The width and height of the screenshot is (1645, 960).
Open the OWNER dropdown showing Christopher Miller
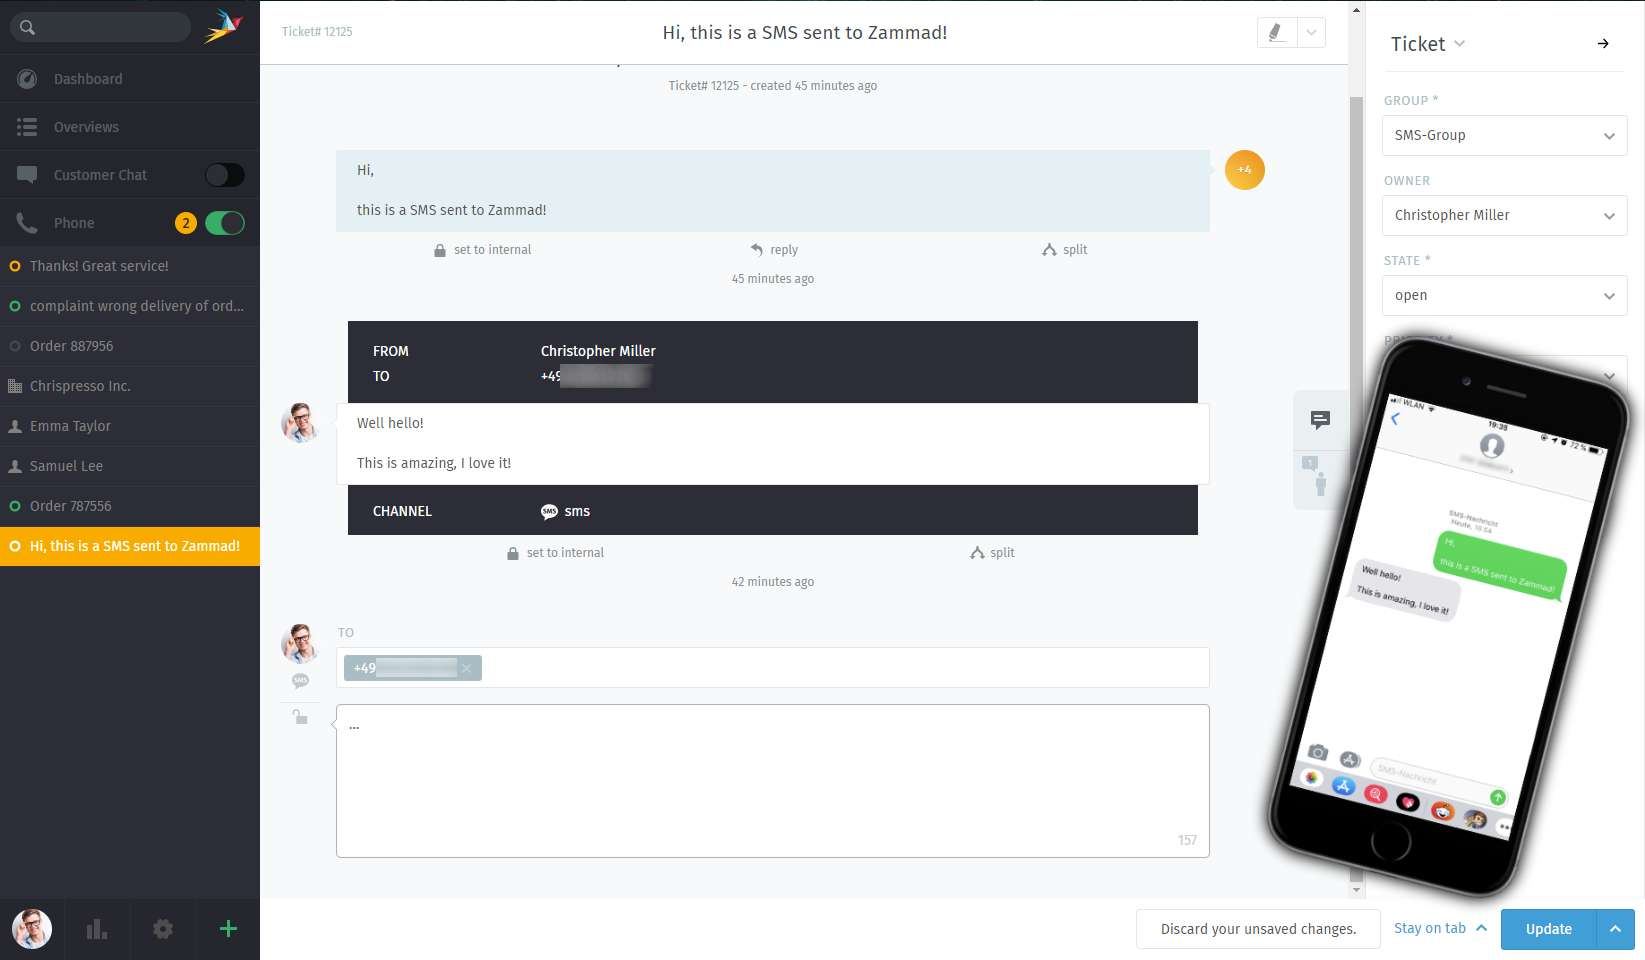point(1504,216)
